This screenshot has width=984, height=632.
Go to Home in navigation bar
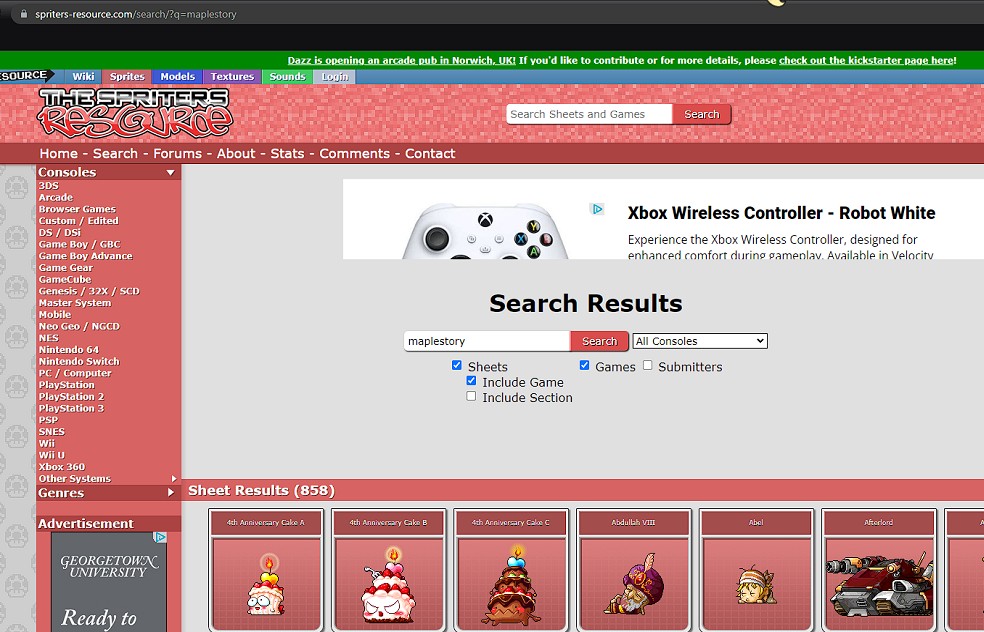[58, 154]
